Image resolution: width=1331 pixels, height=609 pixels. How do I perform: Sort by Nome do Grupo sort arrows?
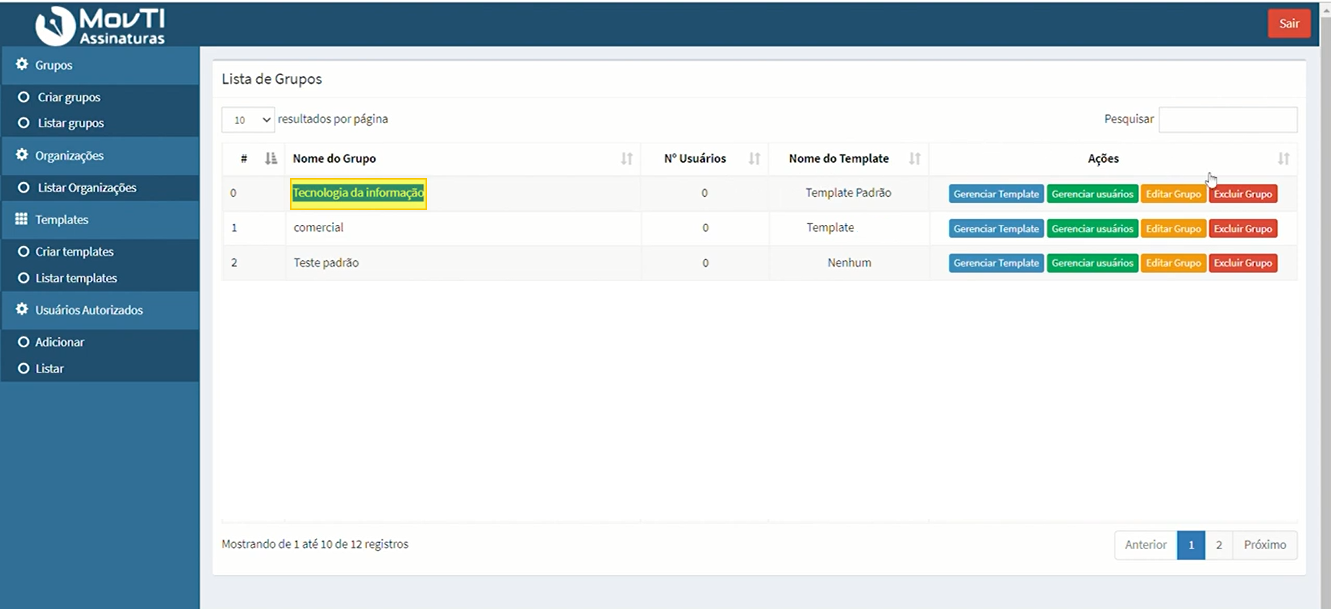point(627,158)
